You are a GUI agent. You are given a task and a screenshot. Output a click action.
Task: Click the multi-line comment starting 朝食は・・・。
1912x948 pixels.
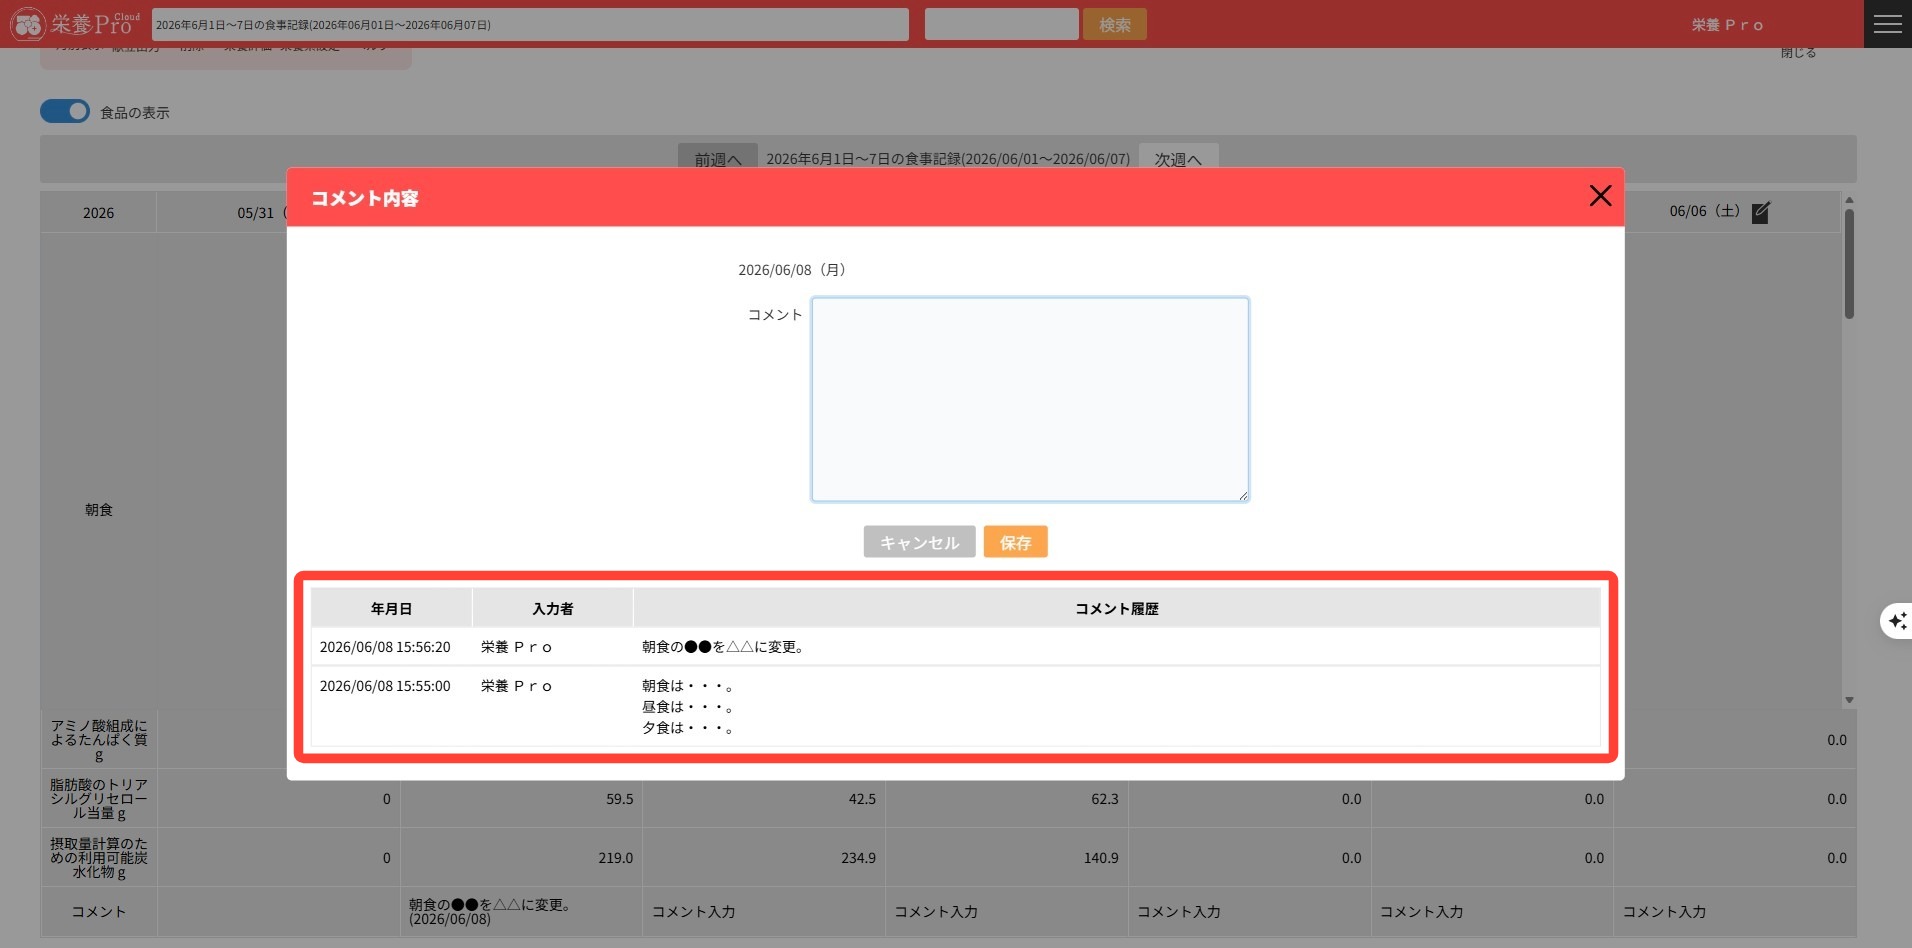tap(689, 706)
